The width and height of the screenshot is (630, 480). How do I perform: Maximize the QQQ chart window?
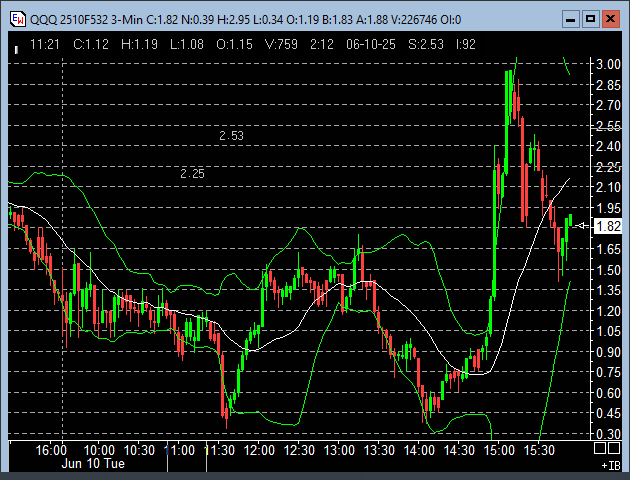(x=590, y=19)
